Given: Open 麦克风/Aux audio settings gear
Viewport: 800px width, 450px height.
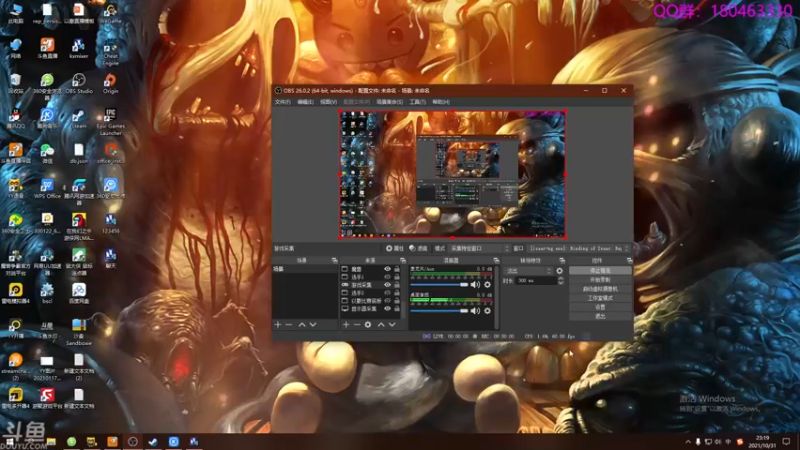Looking at the screenshot, I should pyautogui.click(x=487, y=285).
